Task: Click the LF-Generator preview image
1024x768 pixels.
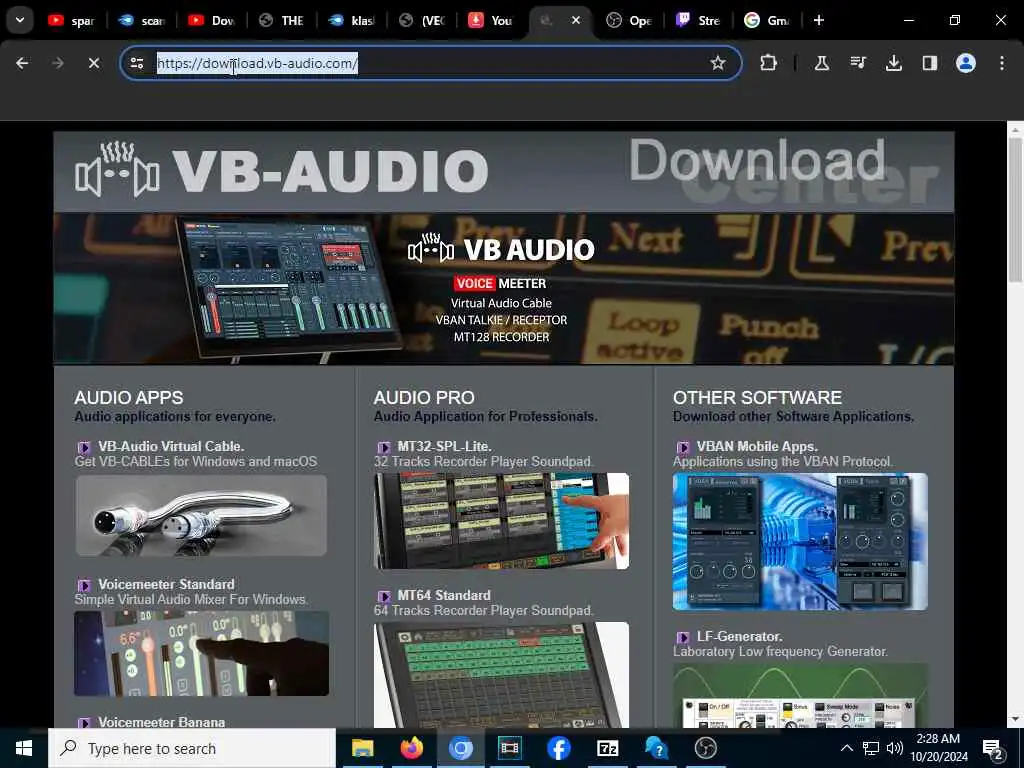Action: 800,696
